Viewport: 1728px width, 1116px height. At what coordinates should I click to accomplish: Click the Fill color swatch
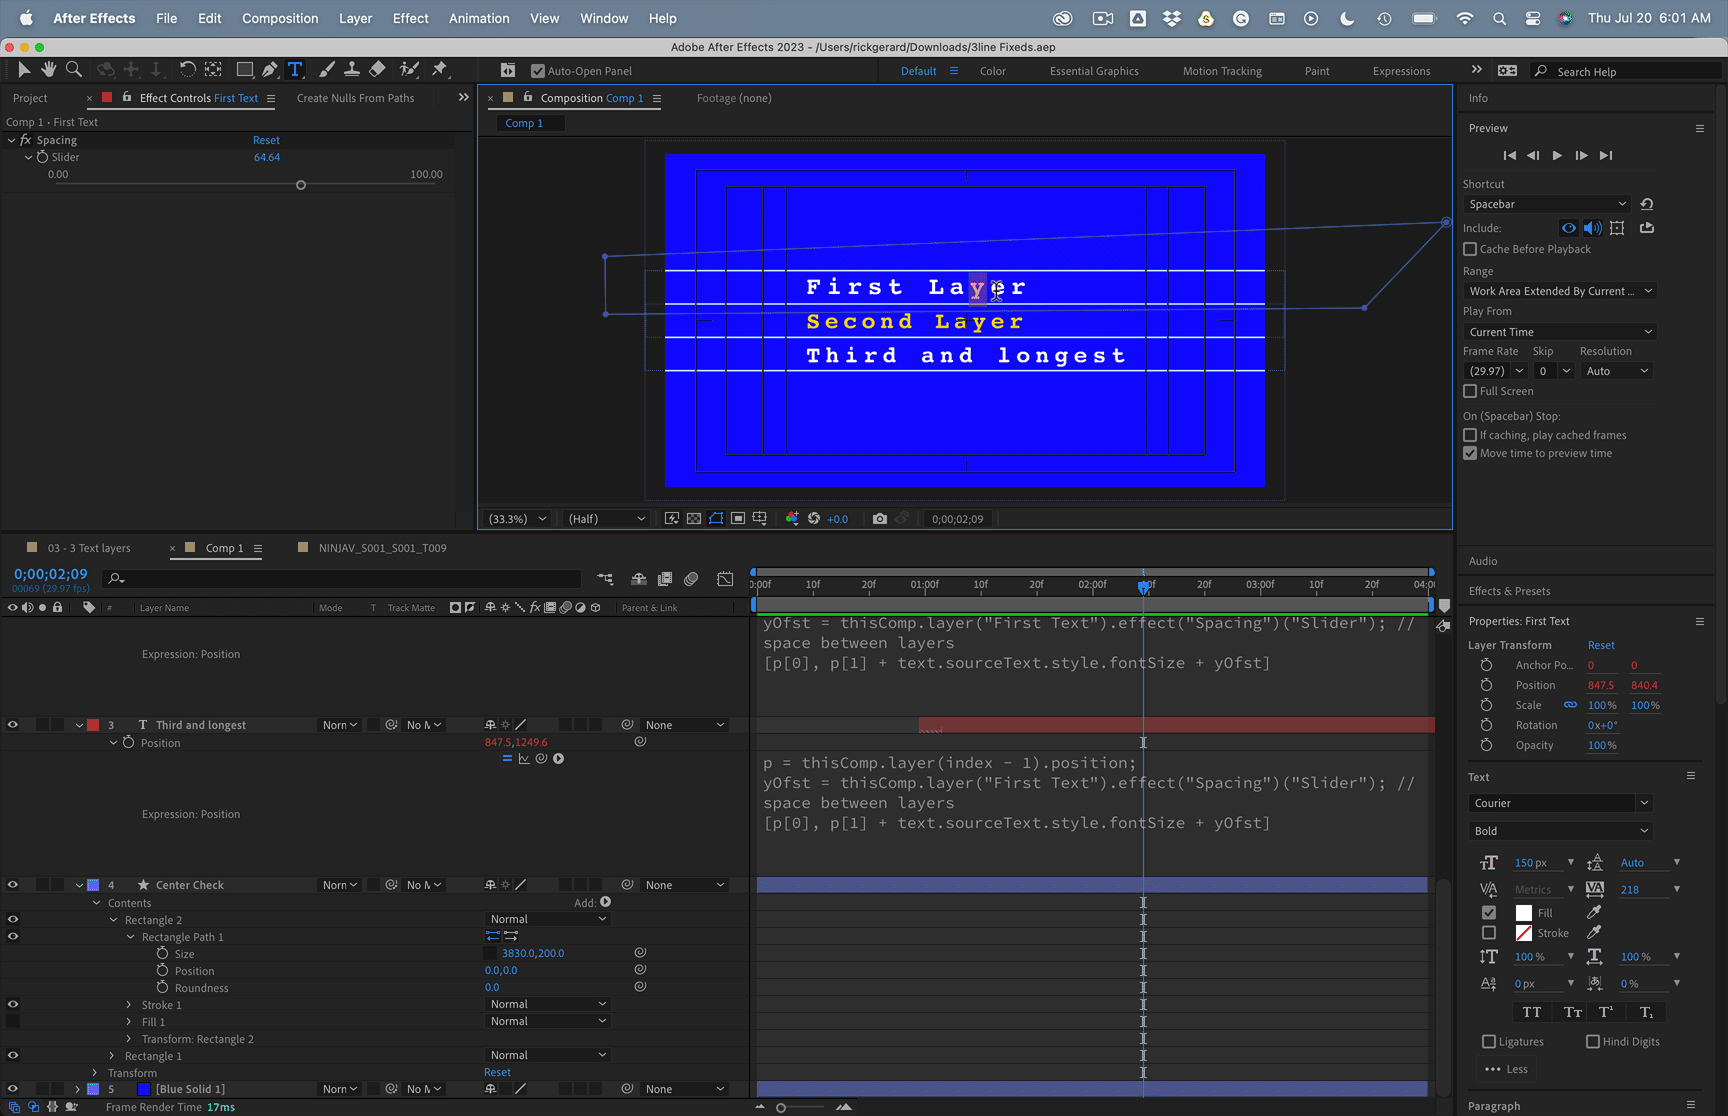coord(1524,913)
